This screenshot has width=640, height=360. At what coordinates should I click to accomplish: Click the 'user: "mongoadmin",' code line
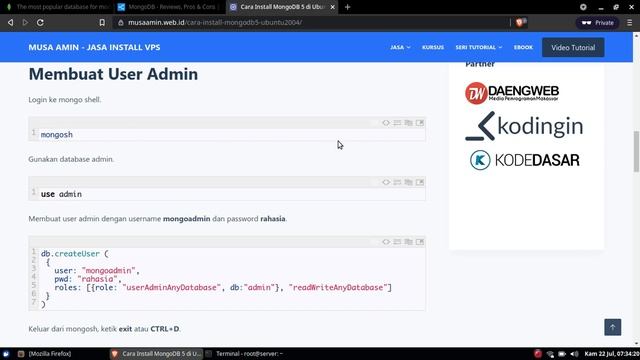click(97, 271)
